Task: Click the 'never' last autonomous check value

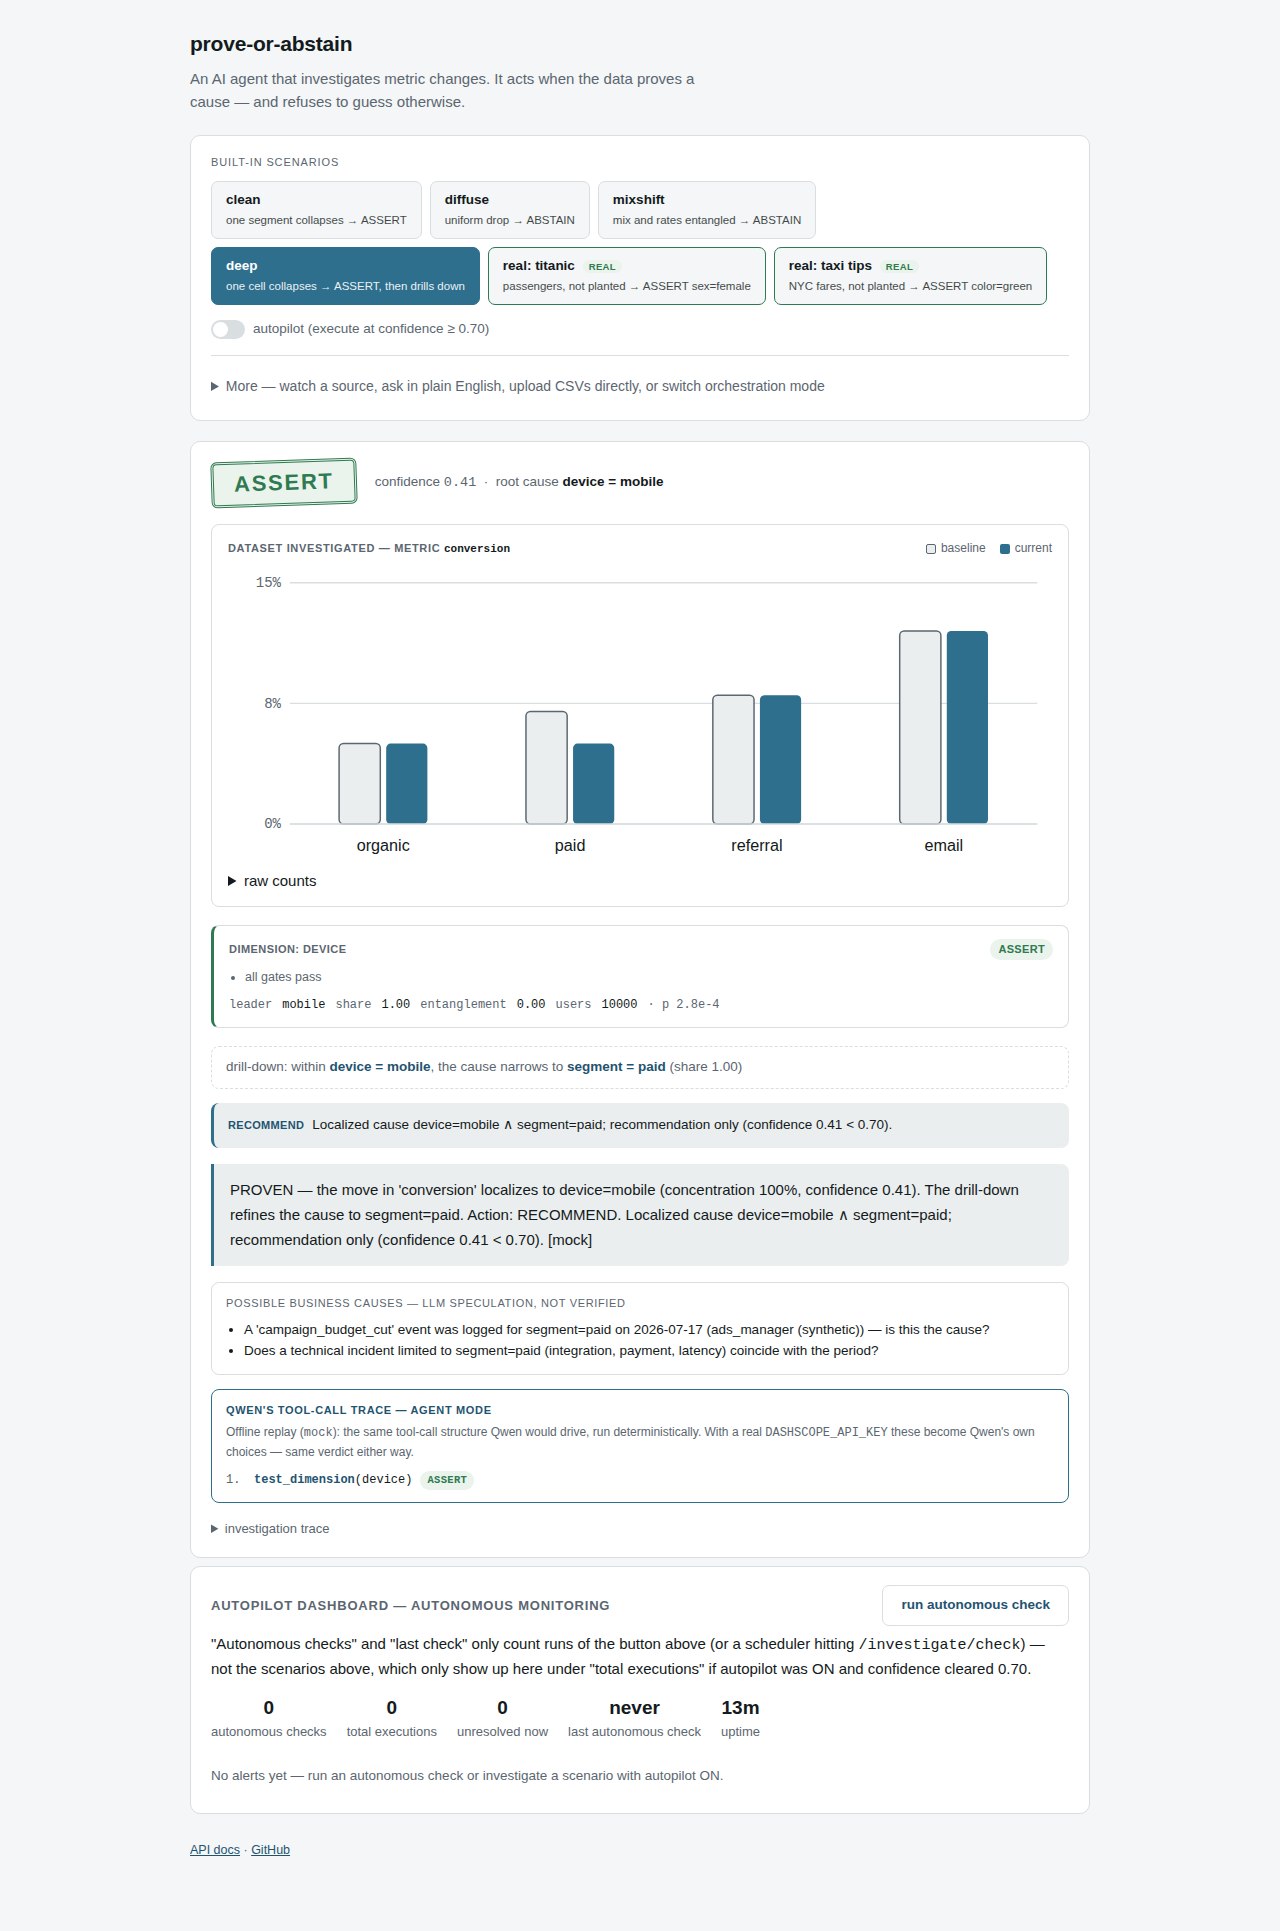Action: coord(634,1708)
